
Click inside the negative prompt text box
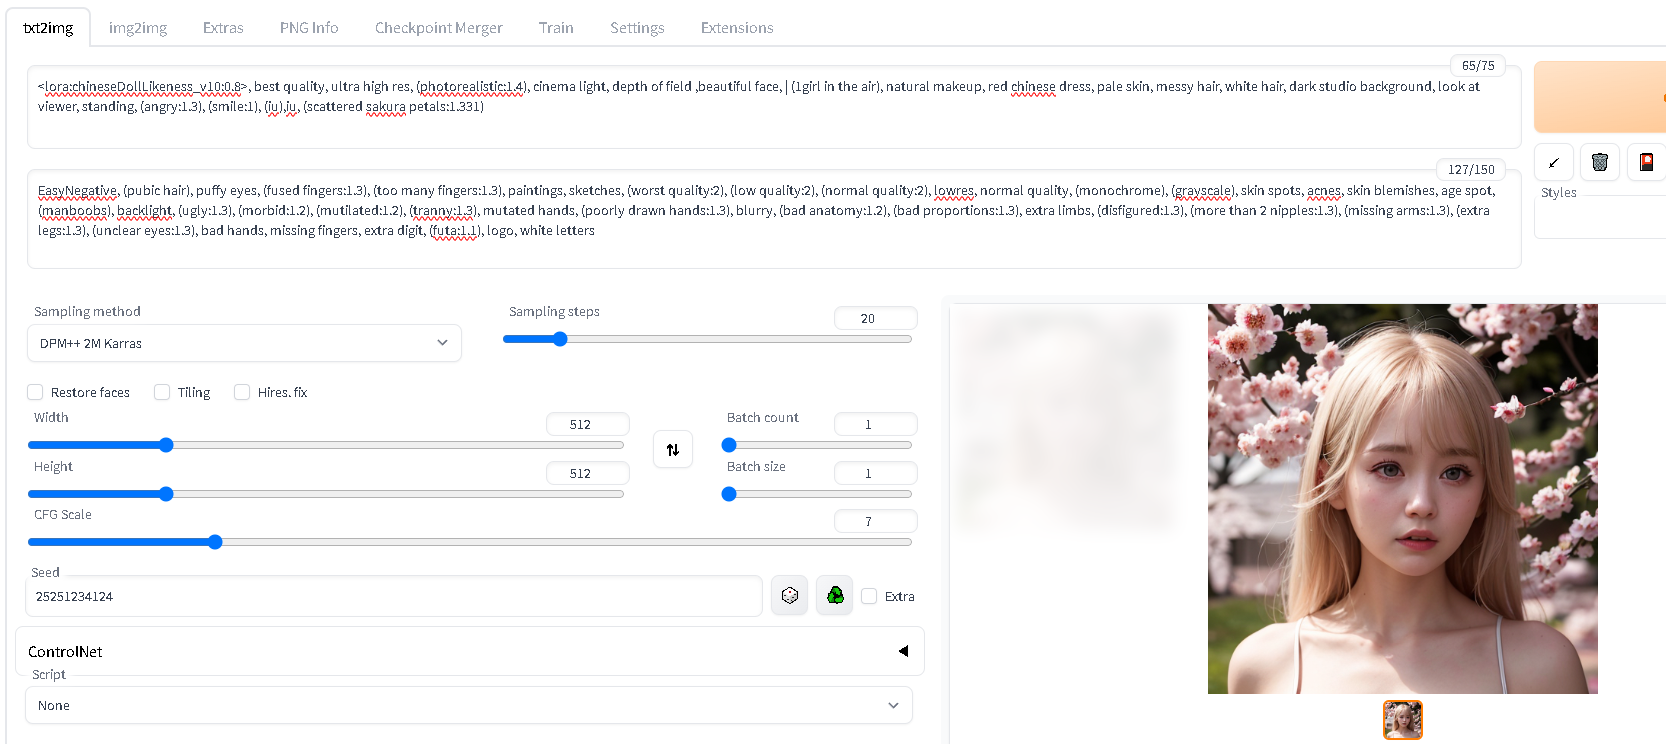click(x=774, y=219)
